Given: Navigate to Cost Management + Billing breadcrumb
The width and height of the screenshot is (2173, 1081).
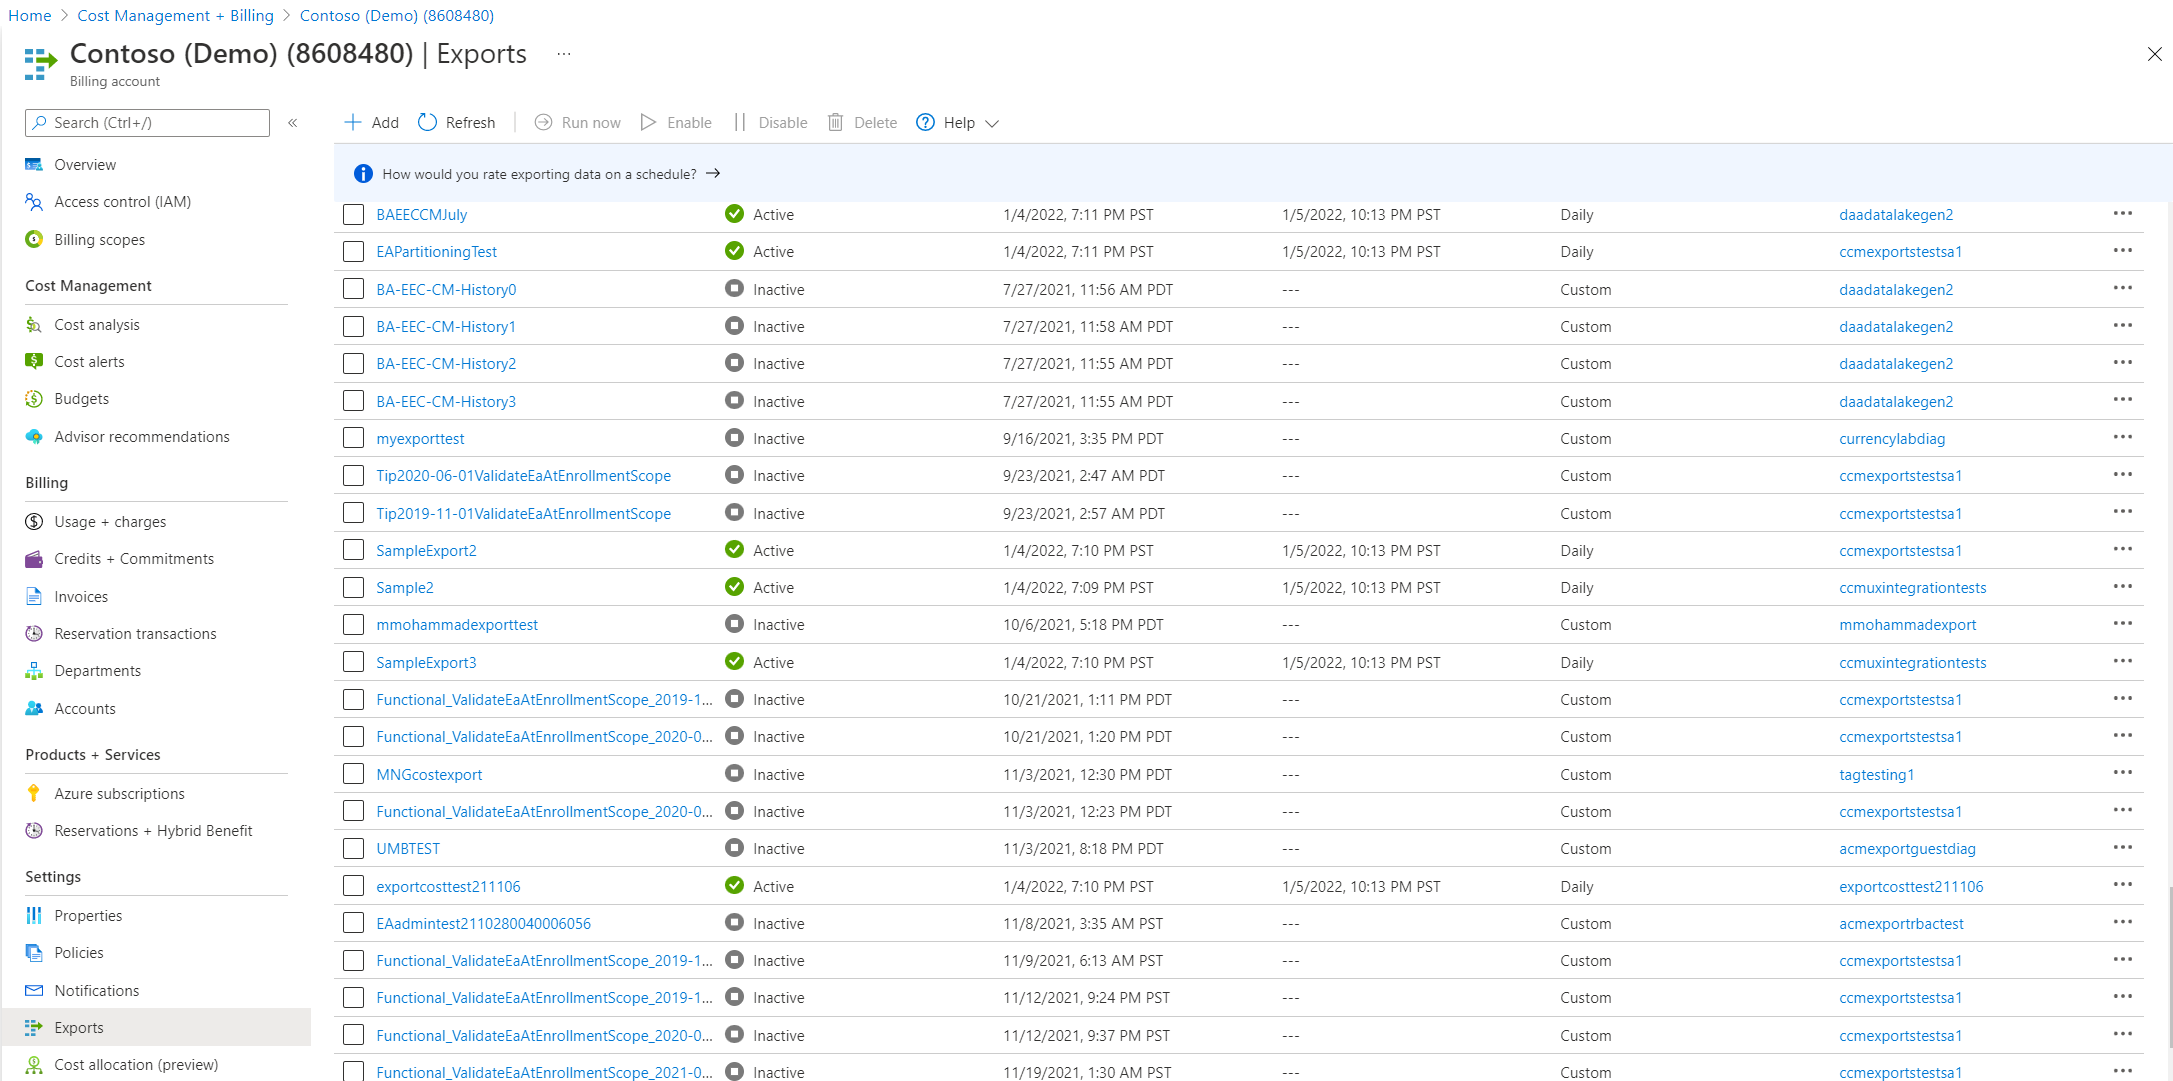Looking at the screenshot, I should point(175,15).
